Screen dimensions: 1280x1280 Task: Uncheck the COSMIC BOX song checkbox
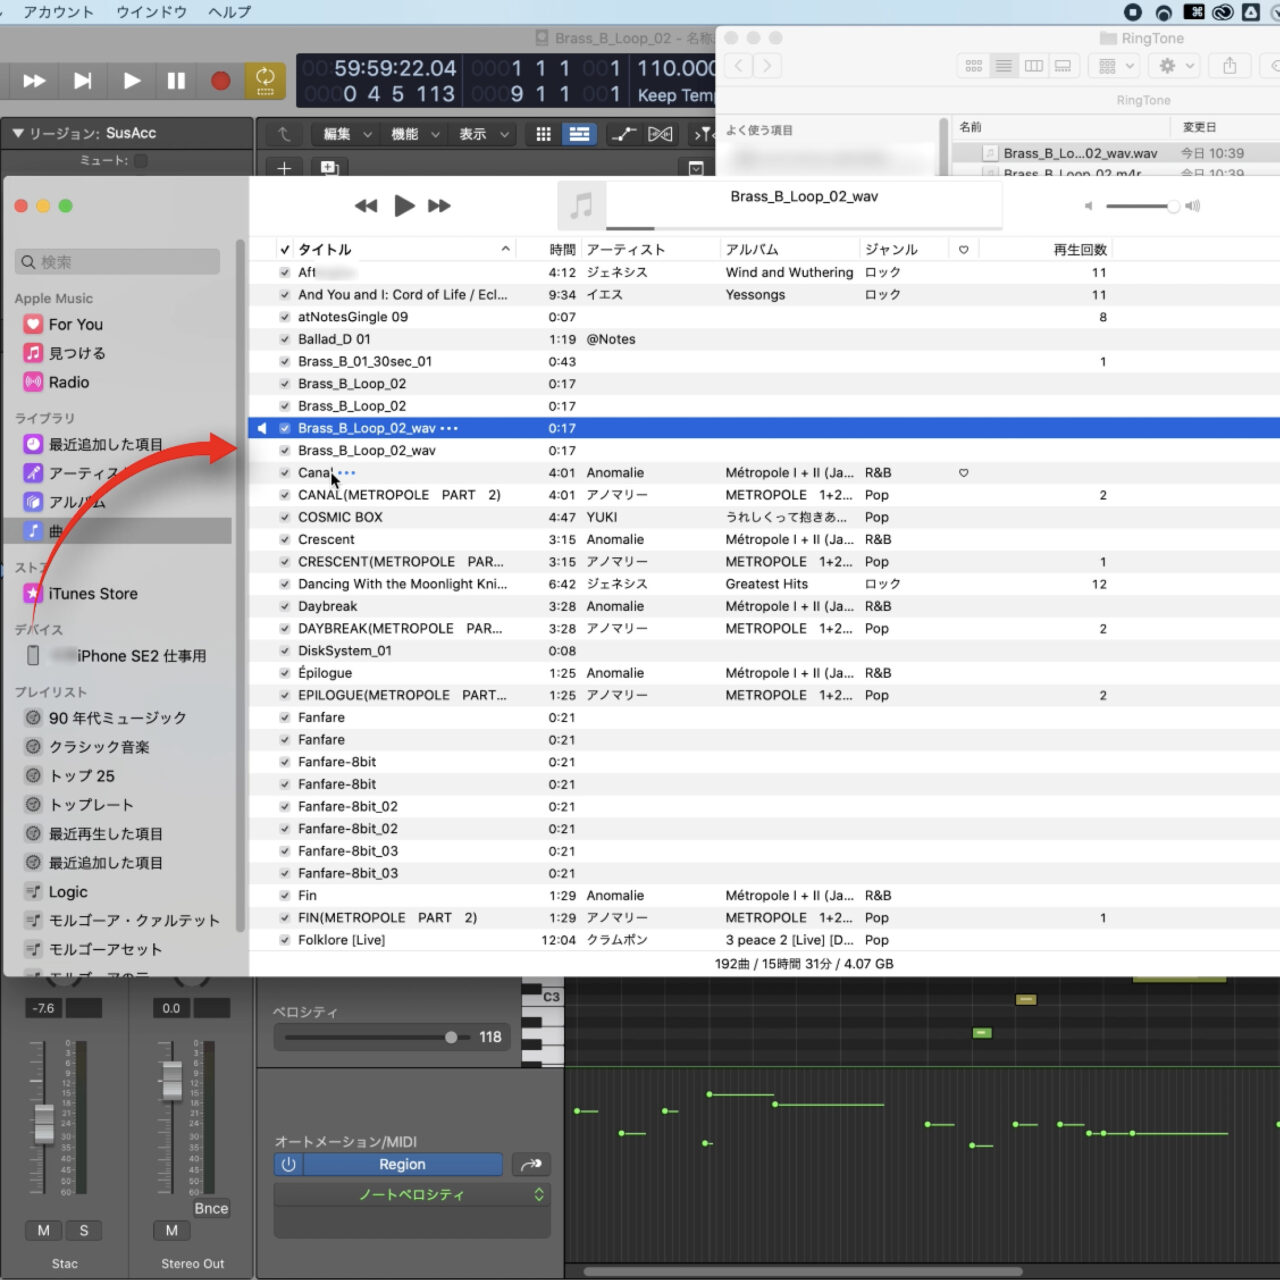click(285, 518)
